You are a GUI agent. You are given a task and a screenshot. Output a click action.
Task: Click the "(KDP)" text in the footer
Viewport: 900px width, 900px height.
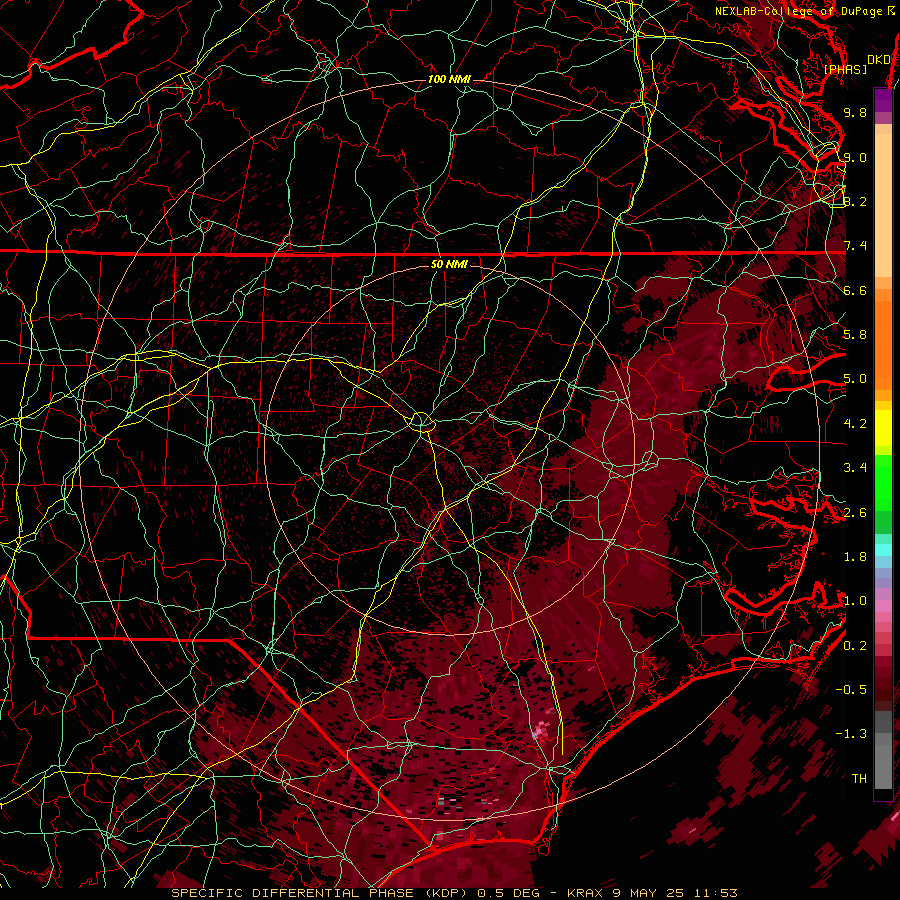(x=450, y=893)
